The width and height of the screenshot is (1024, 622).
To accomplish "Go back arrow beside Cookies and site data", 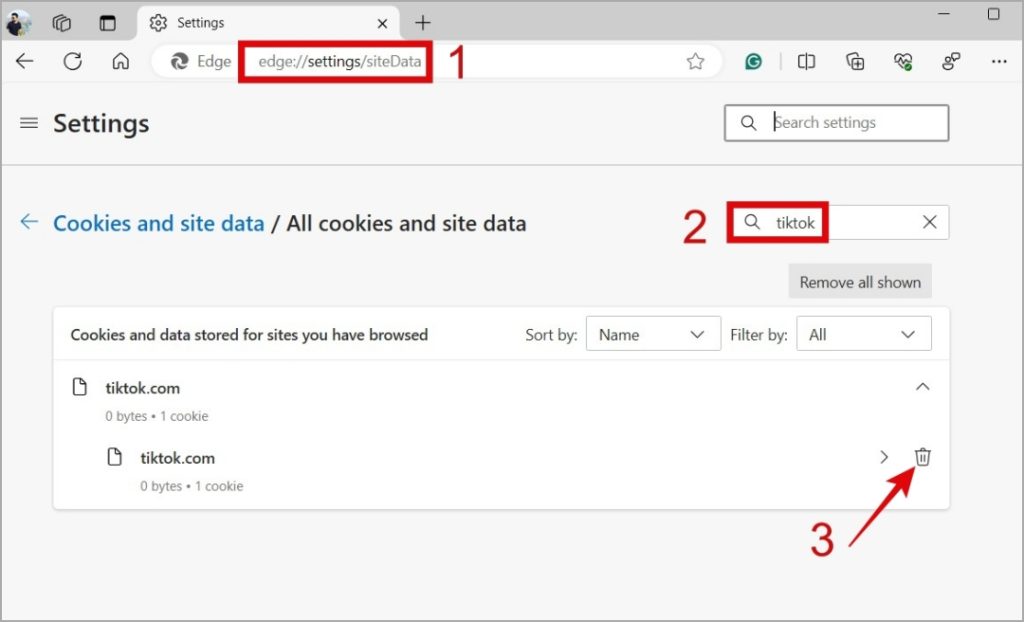I will [x=29, y=222].
